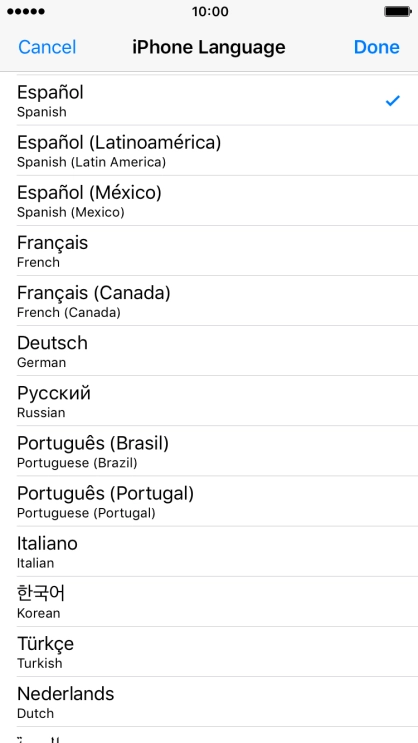
Task: Pick Português (Portugal) language
Action: click(209, 501)
